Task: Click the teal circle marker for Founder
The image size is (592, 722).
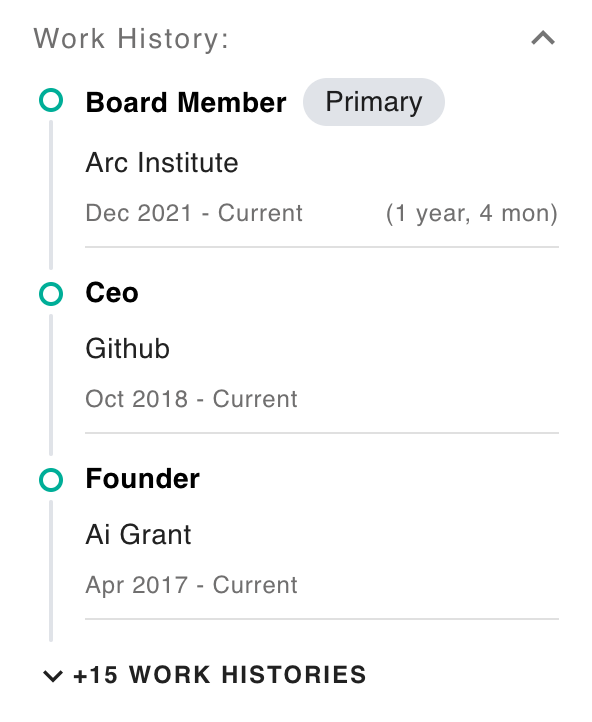Action: click(x=51, y=480)
